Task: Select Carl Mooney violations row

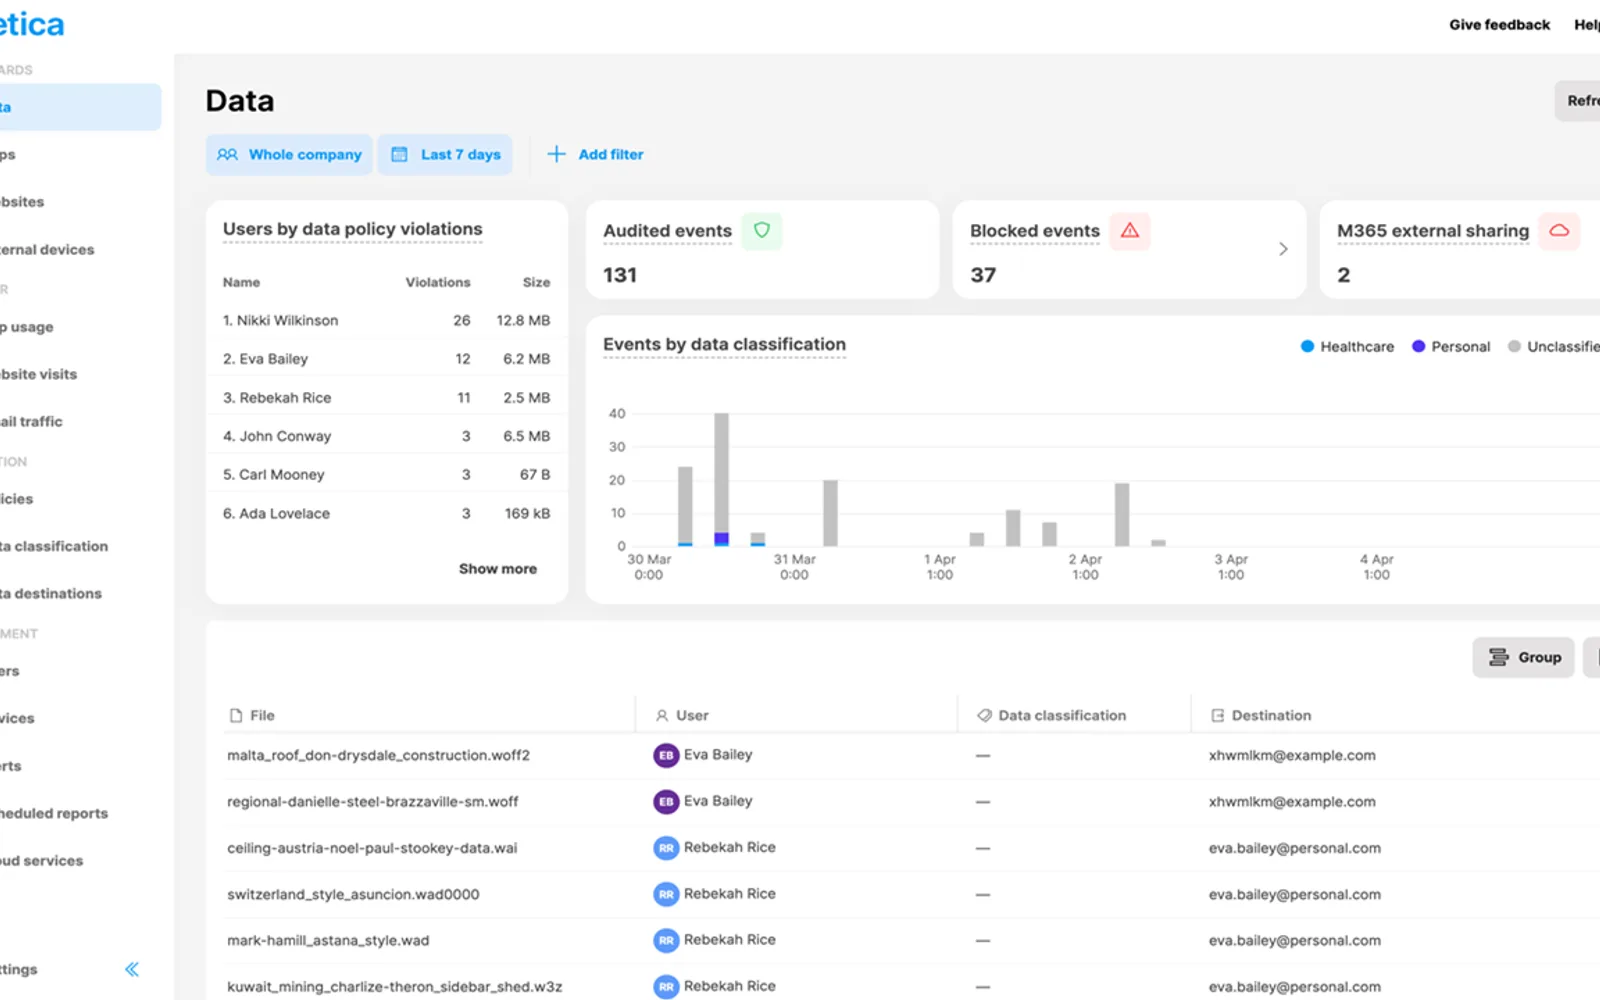Action: pyautogui.click(x=387, y=475)
